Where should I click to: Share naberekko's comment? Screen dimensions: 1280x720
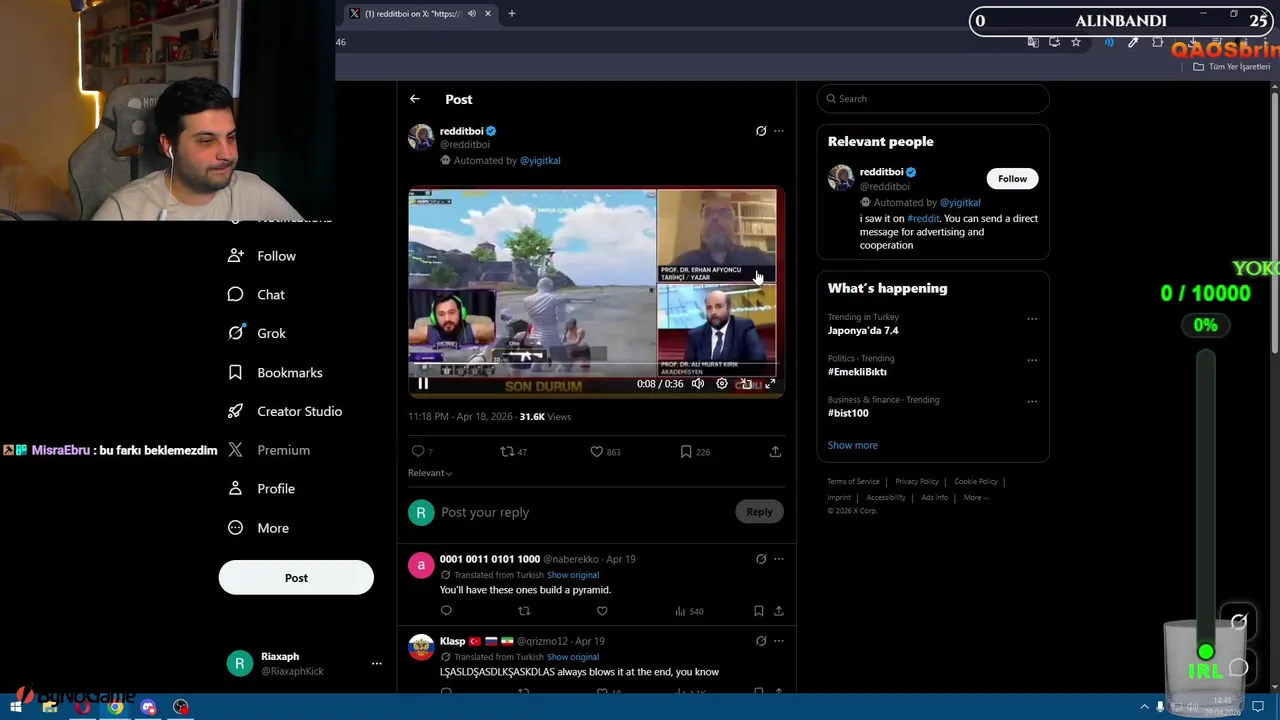click(779, 611)
